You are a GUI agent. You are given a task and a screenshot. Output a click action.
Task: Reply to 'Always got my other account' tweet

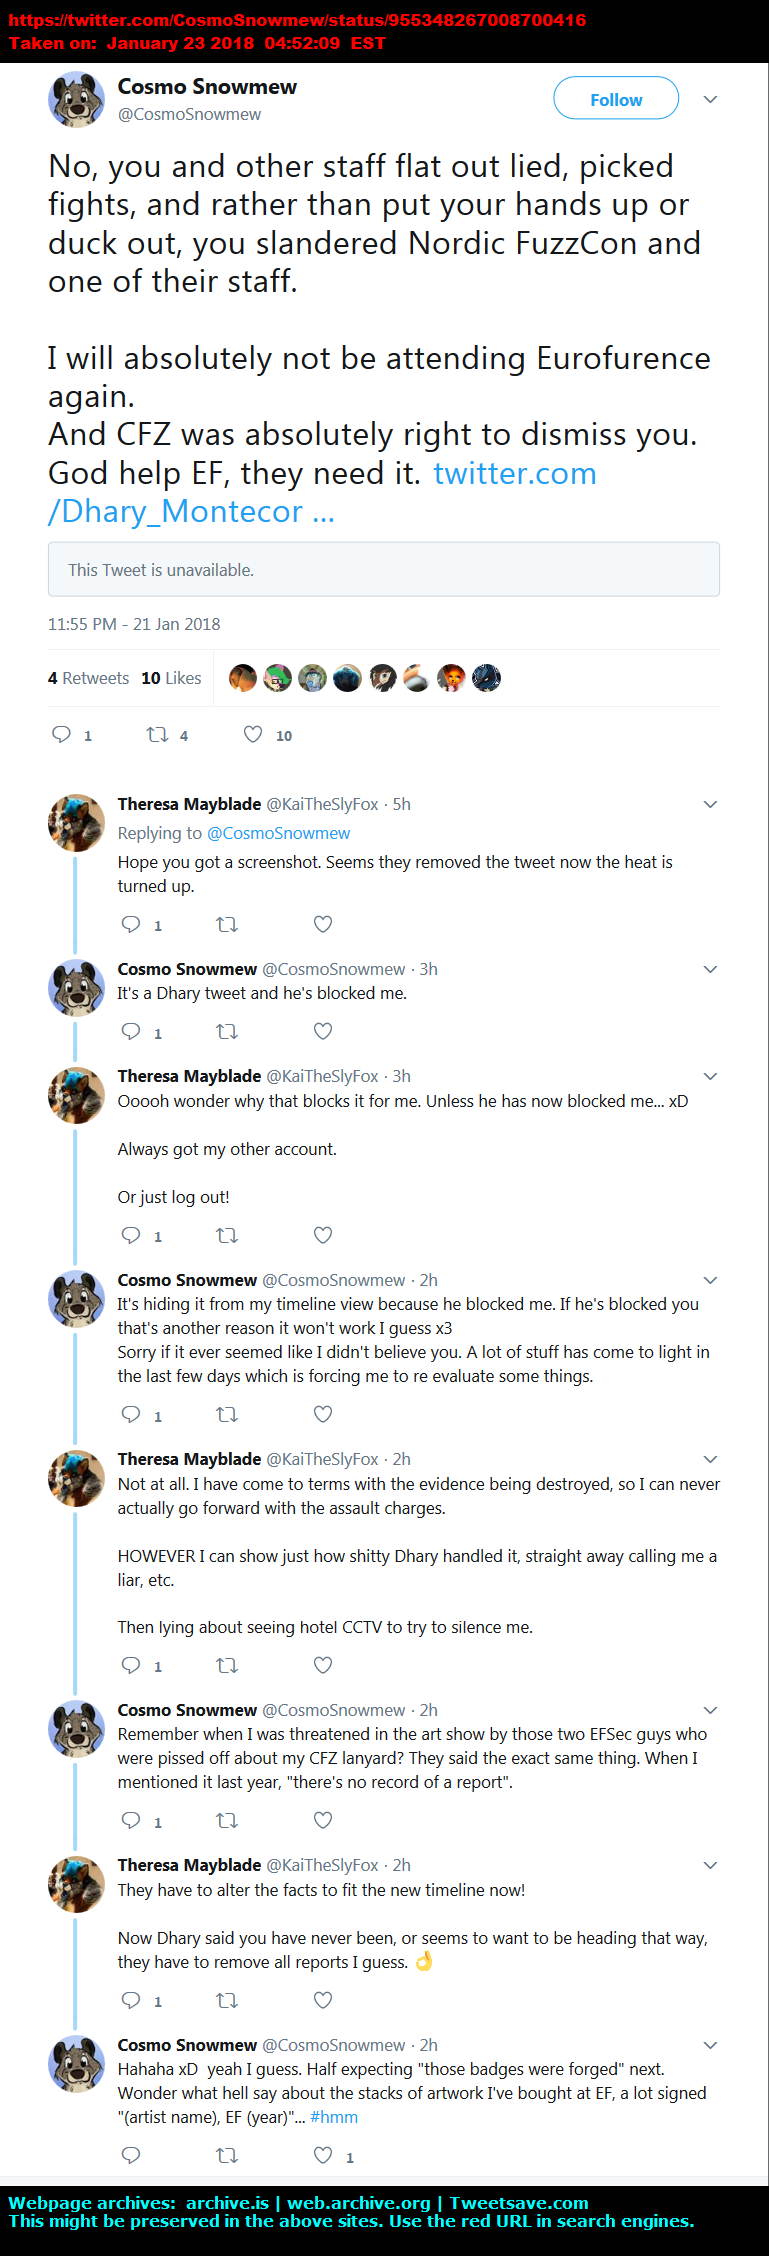(131, 1235)
